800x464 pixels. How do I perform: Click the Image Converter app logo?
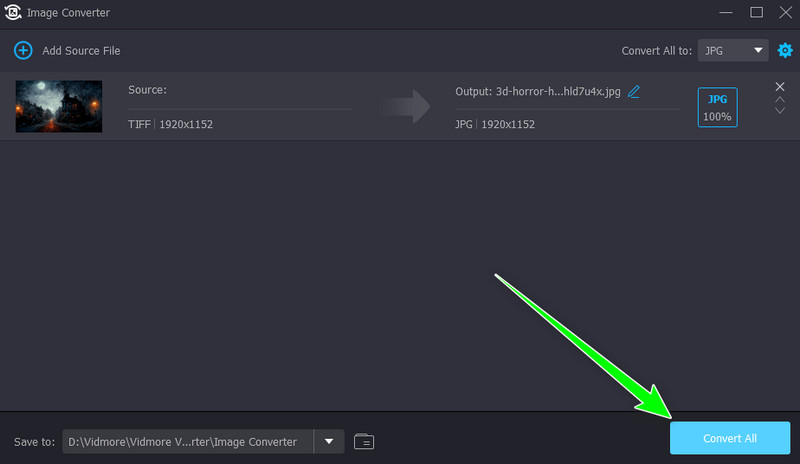pyautogui.click(x=12, y=12)
